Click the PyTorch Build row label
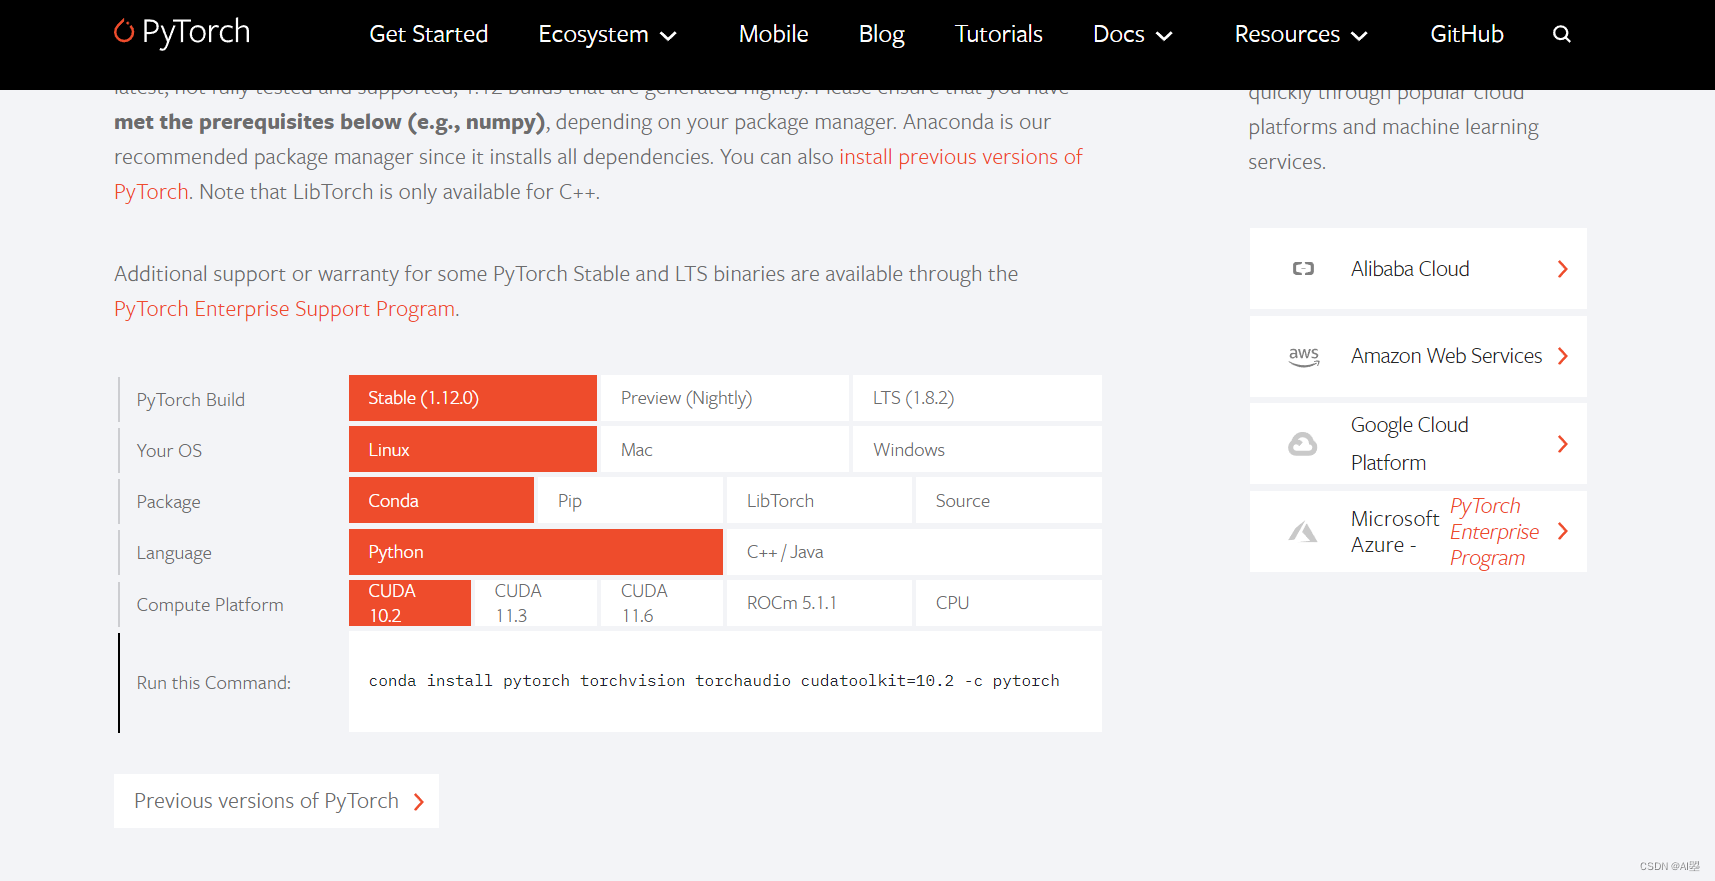The height and width of the screenshot is (881, 1715). tap(190, 400)
